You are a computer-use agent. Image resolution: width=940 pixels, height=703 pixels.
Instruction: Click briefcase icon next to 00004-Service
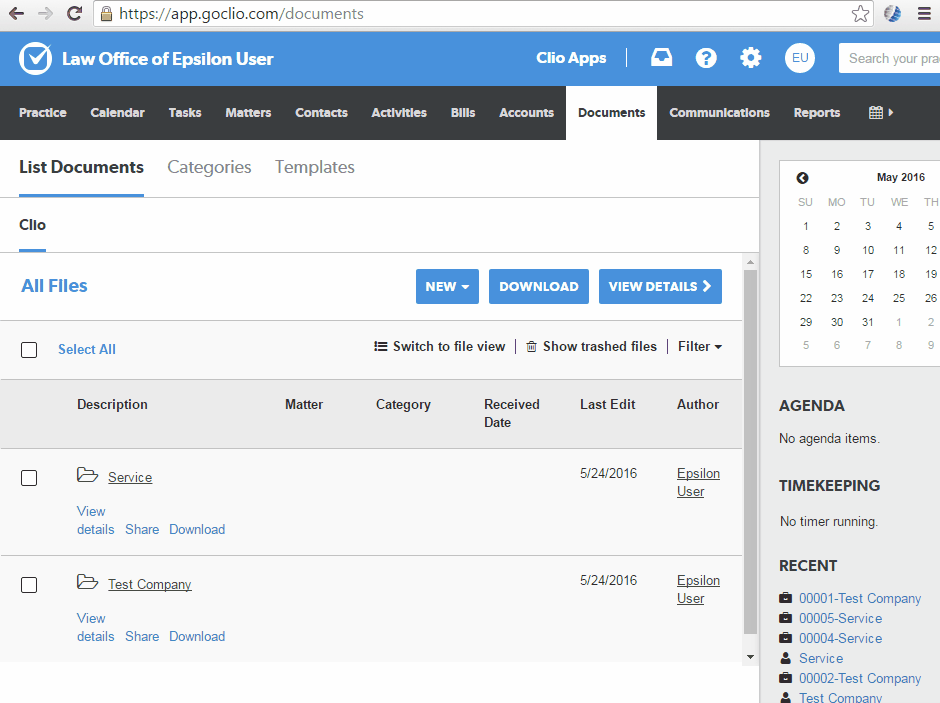[785, 638]
